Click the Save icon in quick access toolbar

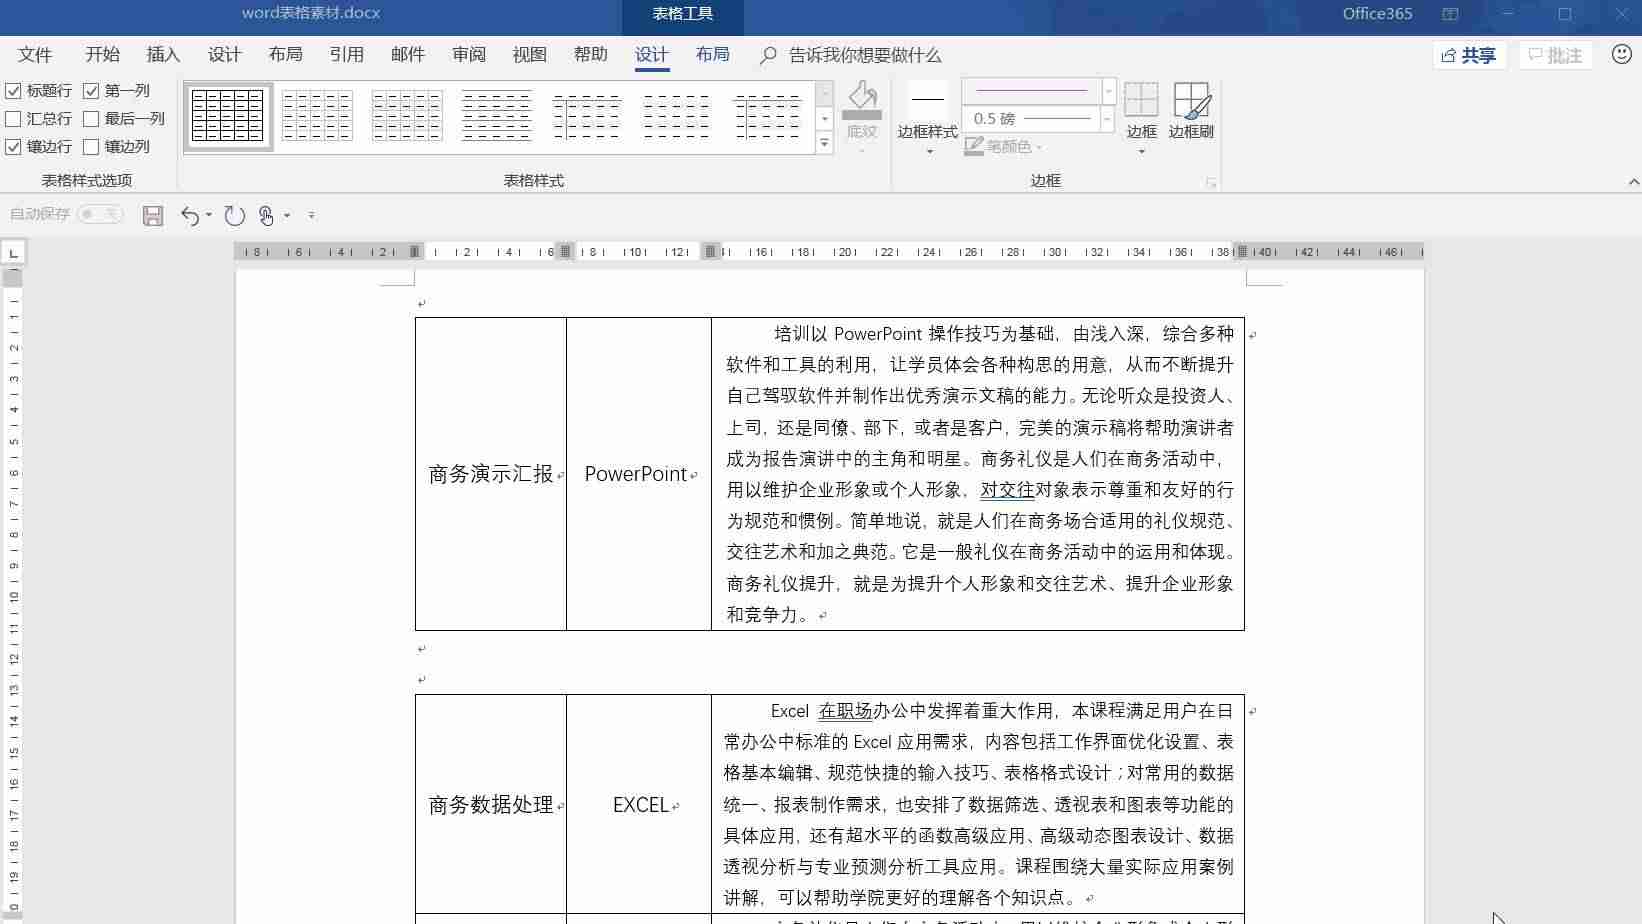pyautogui.click(x=153, y=215)
